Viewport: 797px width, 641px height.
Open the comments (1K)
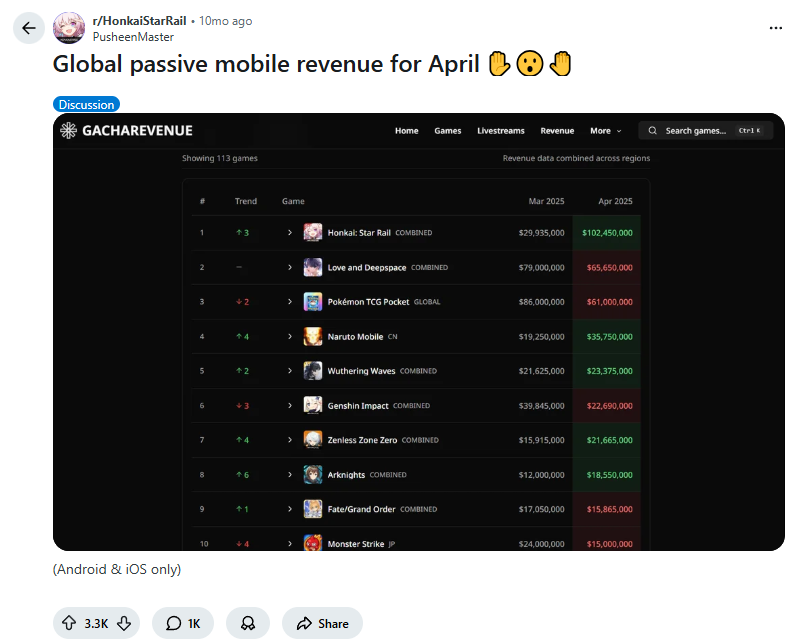[x=183, y=623]
